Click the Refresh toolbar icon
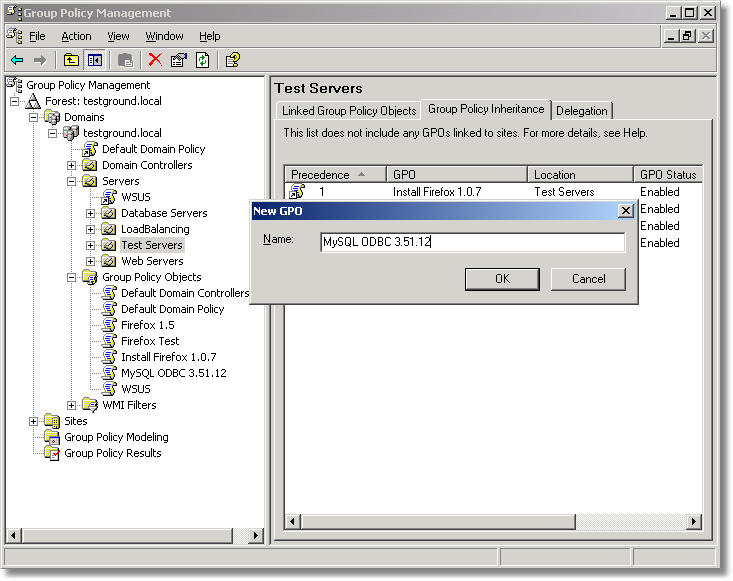The width and height of the screenshot is (733, 581). pyautogui.click(x=202, y=60)
